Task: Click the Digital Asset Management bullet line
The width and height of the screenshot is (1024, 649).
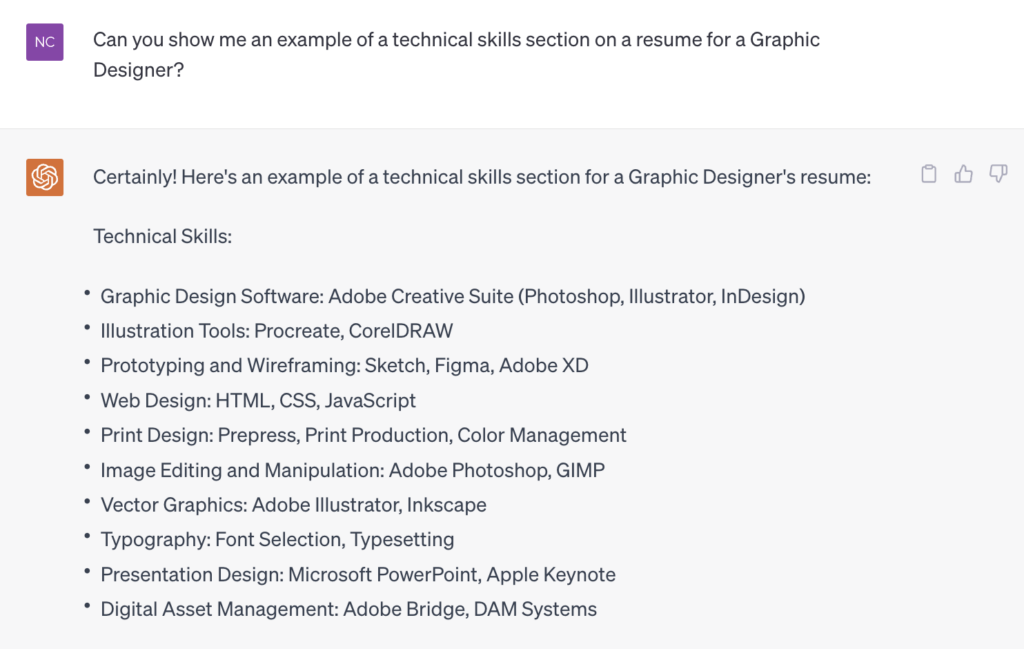Action: click(348, 609)
